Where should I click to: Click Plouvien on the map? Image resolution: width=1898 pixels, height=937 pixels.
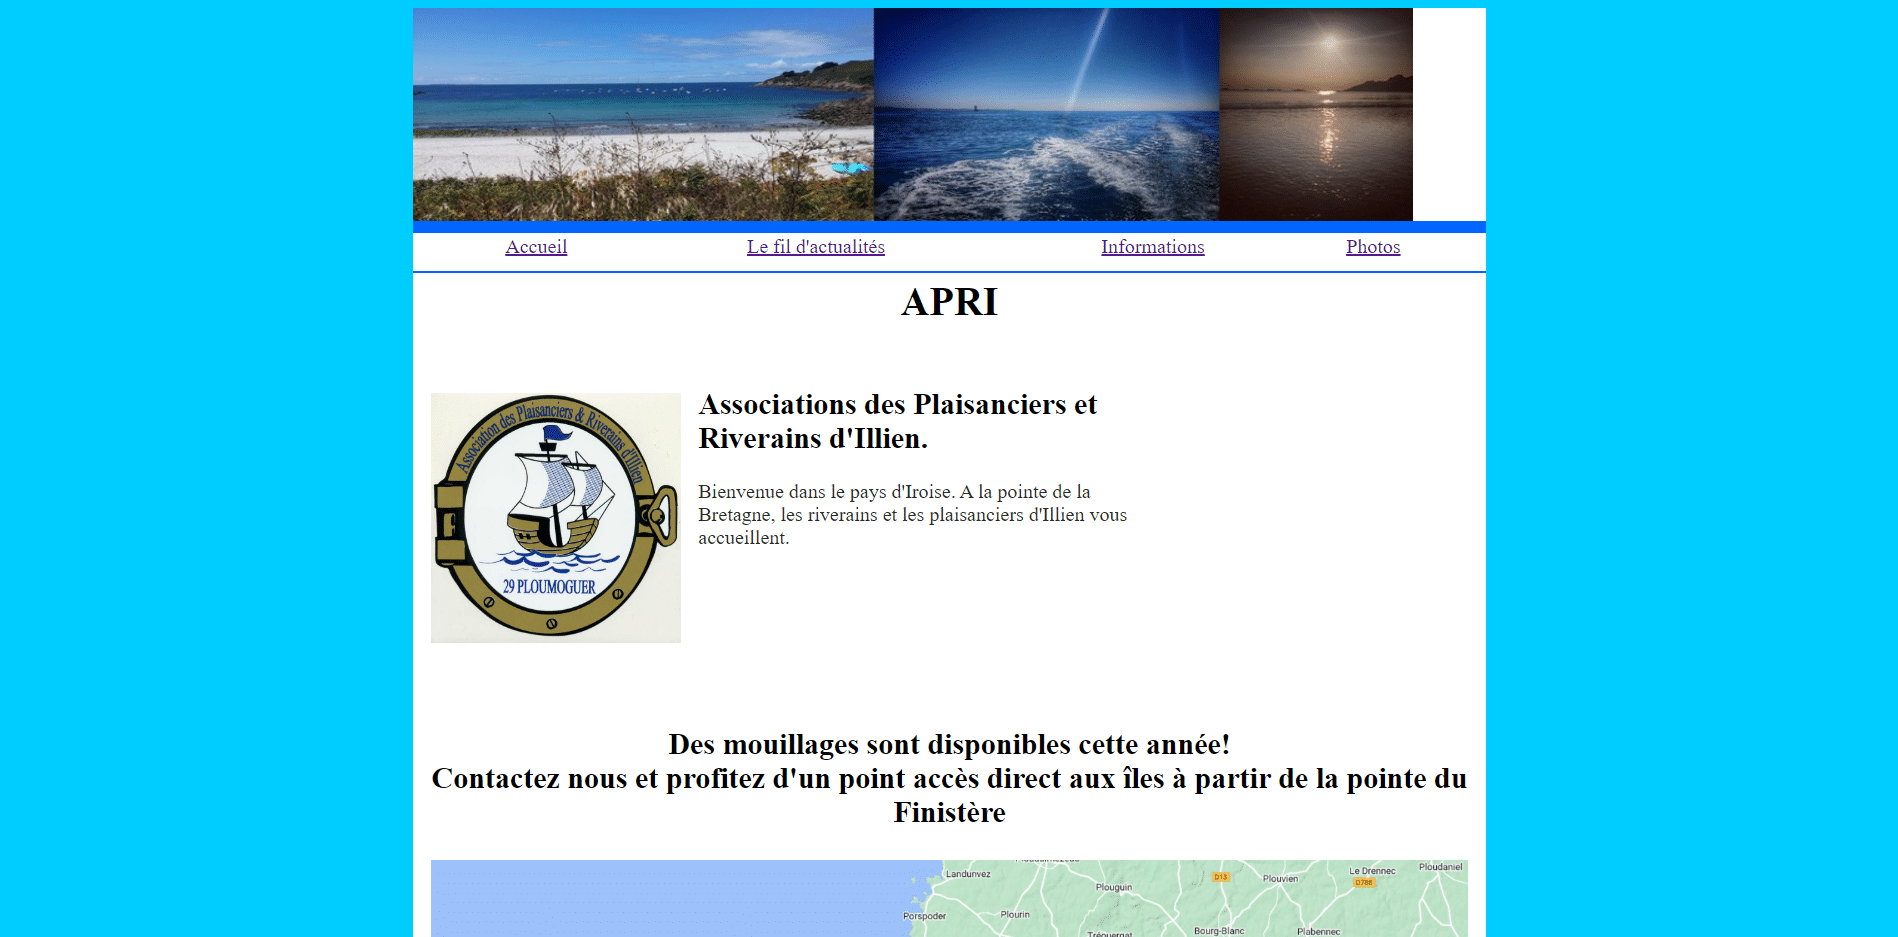click(1279, 877)
